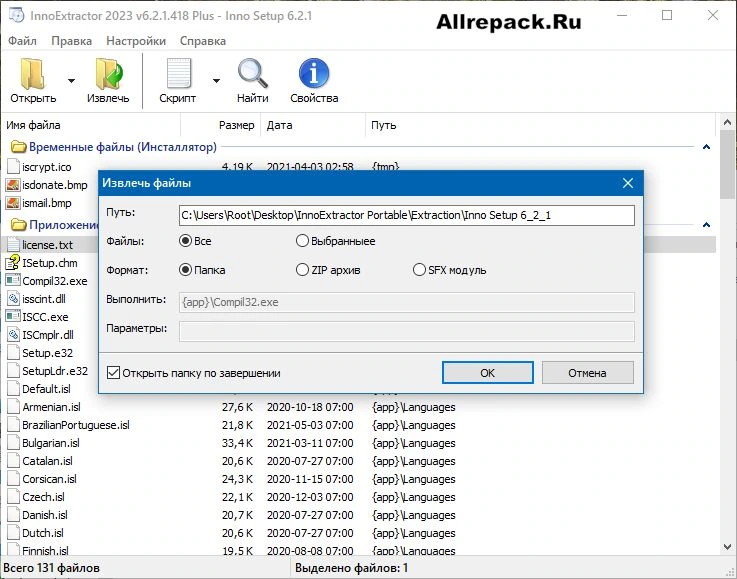Viewport: 737px width, 579px height.
Task: Click the Armenian.isl file icon
Action: [13, 407]
